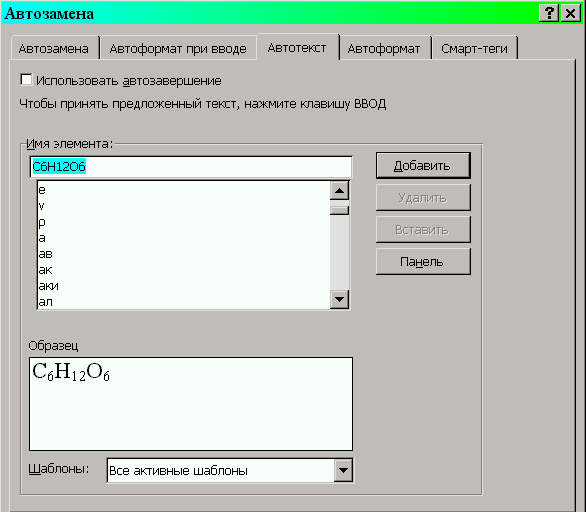586x512 pixels.
Task: Select the 'ав' list entry
Action: point(183,254)
